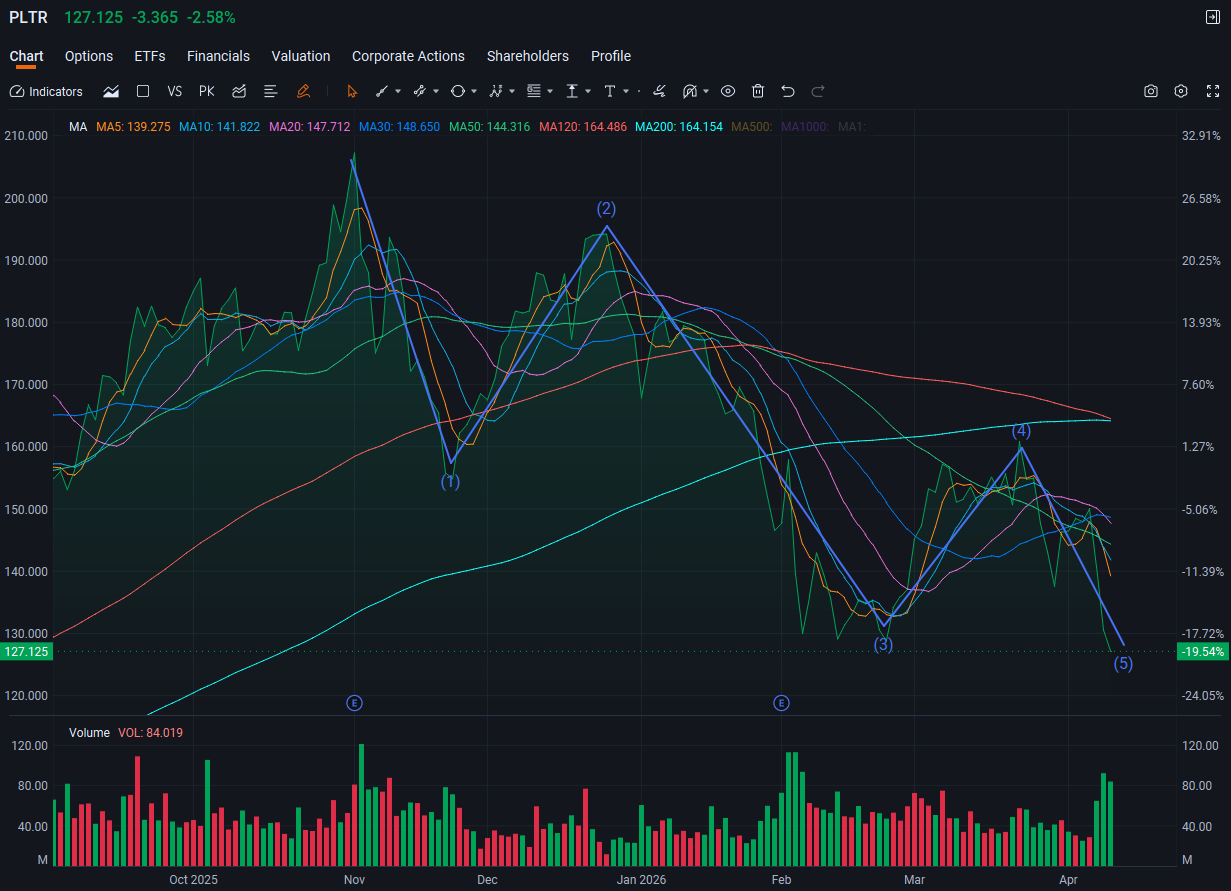Select the wave pattern drawing tool

pyautogui.click(x=496, y=91)
